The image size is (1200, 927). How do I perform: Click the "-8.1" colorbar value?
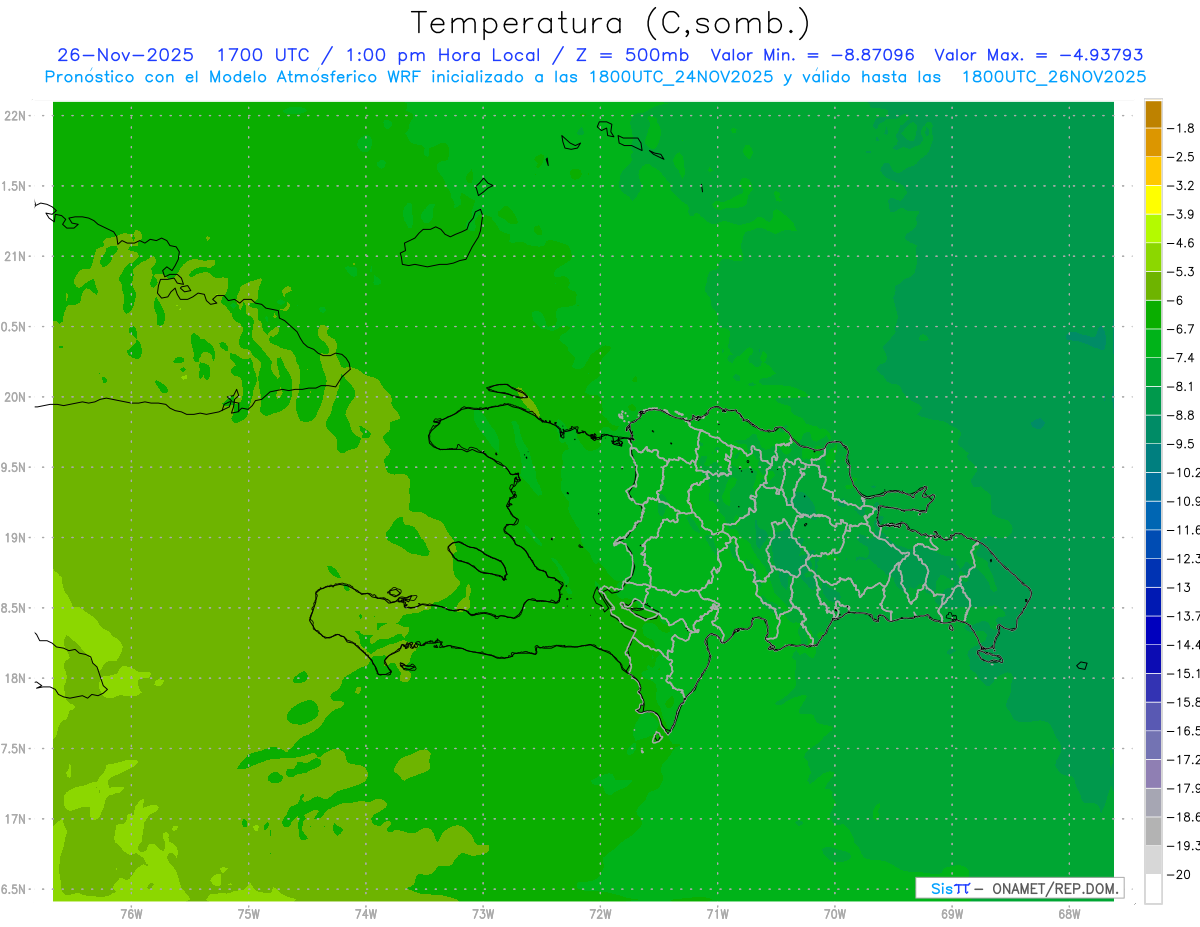pyautogui.click(x=1181, y=386)
